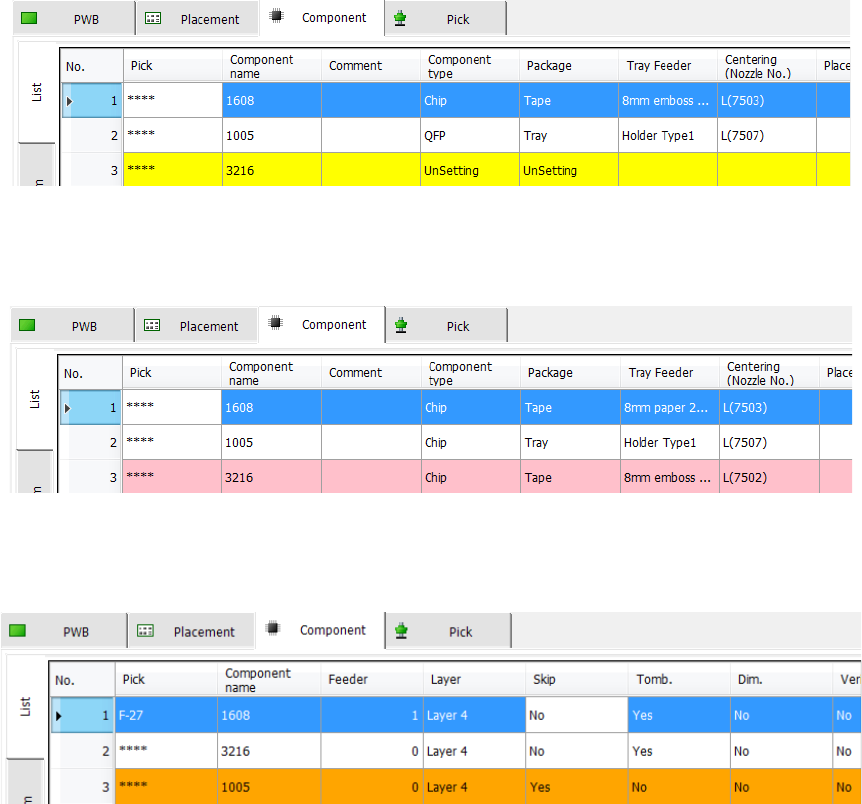The image size is (862, 804).
Task: Click the Comment column header in the top table
Action: point(371,66)
